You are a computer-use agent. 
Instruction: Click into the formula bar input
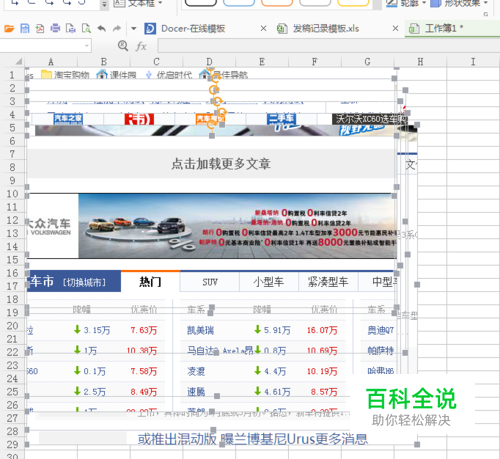329,46
